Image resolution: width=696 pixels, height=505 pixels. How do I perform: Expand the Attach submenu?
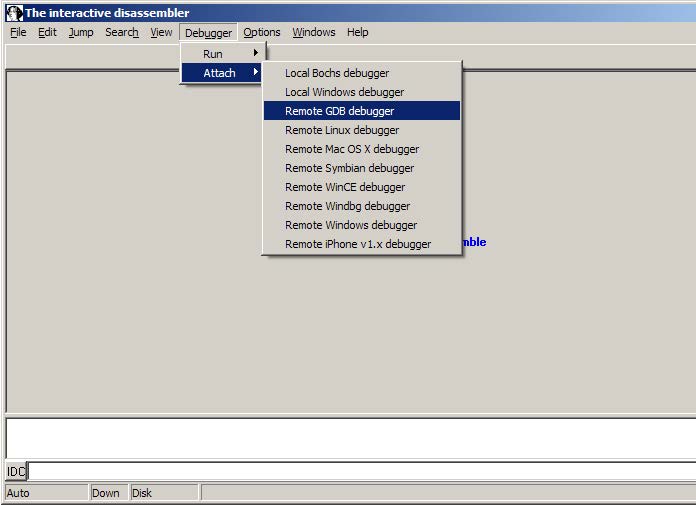pyautogui.click(x=222, y=73)
